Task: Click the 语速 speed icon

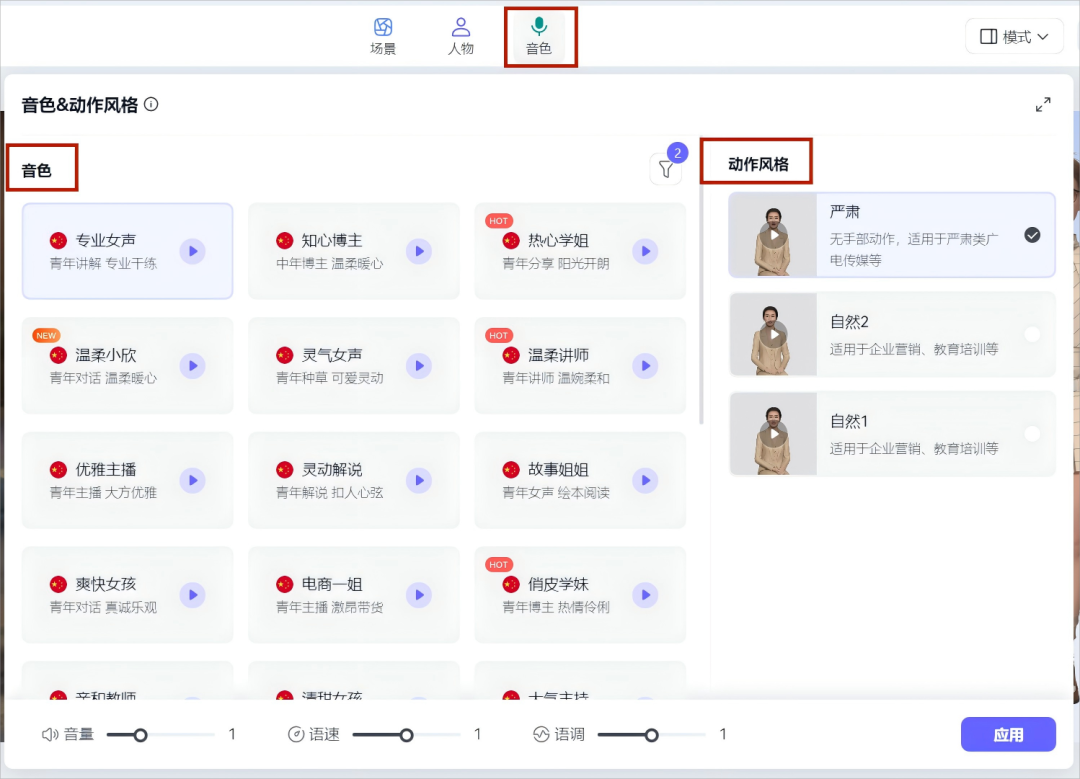Action: (295, 735)
